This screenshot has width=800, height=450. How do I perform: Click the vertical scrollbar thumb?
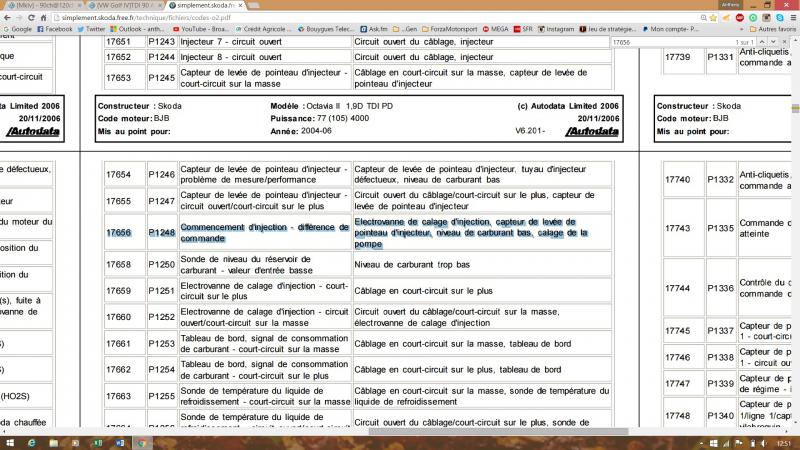(x=795, y=108)
